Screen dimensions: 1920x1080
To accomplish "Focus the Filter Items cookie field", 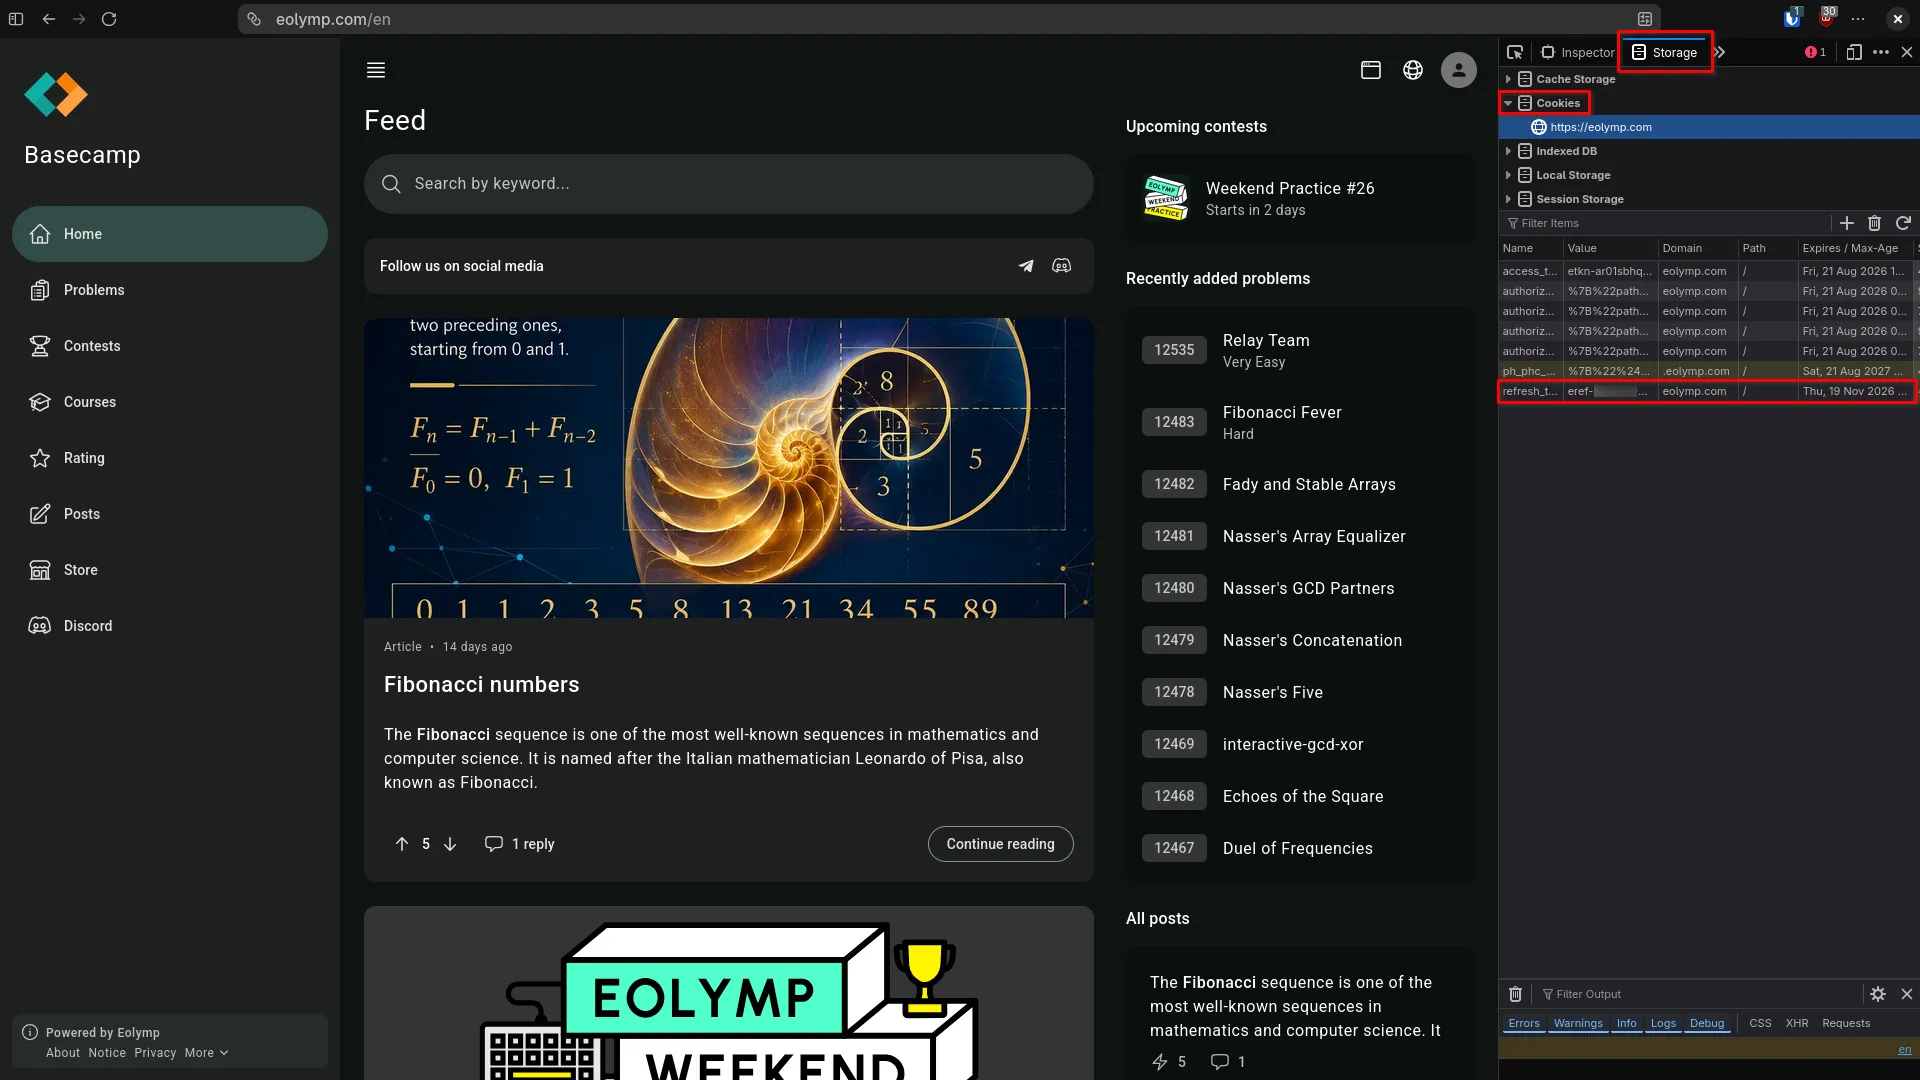I will (1665, 223).
